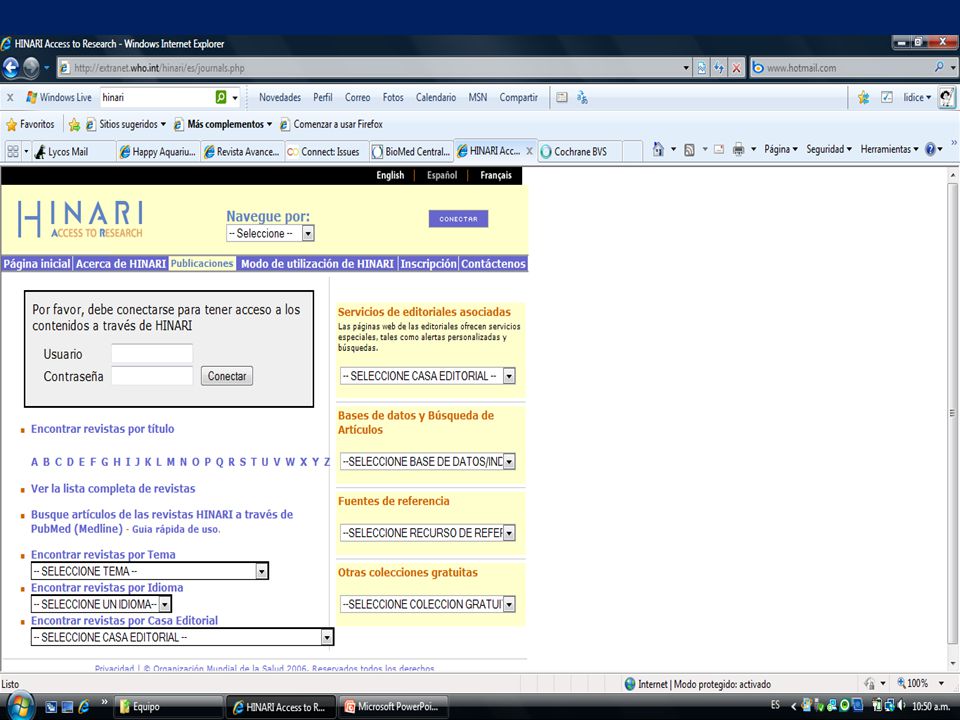Click the Windows Live translate icon

coord(582,97)
